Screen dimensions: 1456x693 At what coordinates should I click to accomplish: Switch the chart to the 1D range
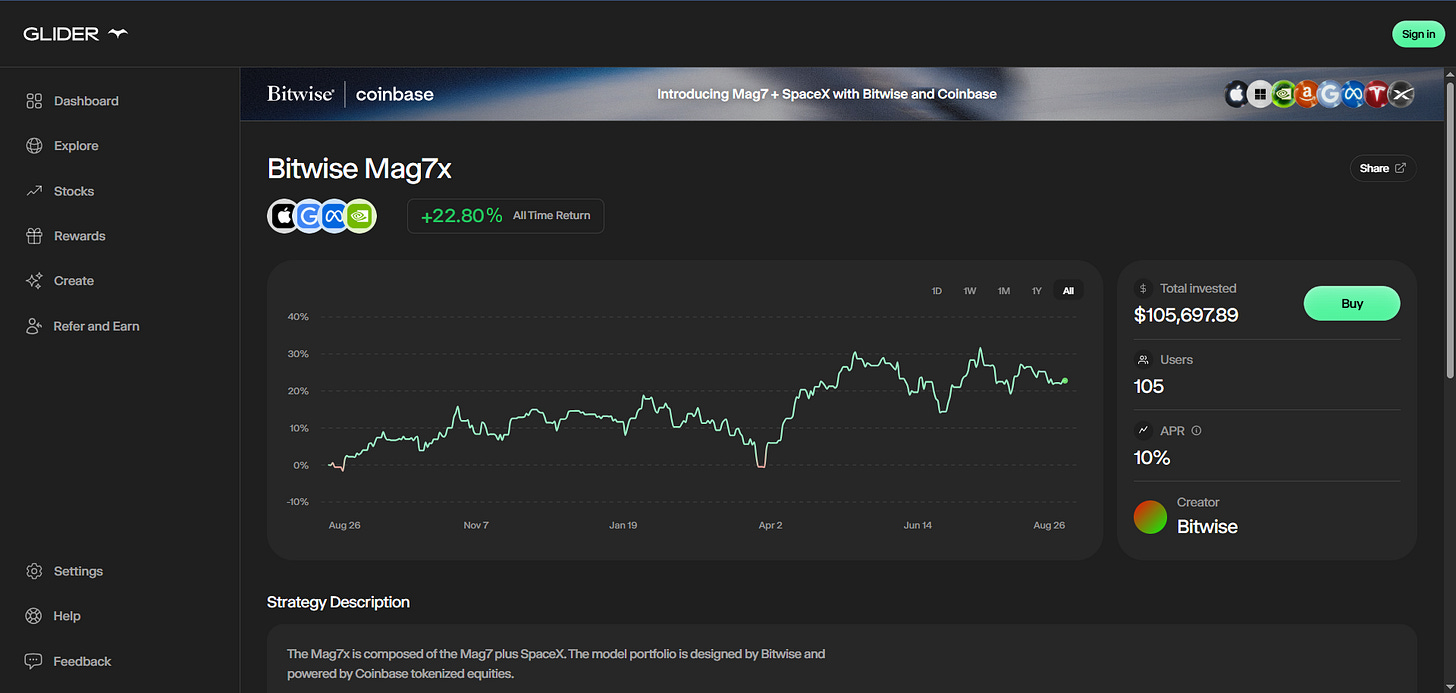[x=937, y=291]
